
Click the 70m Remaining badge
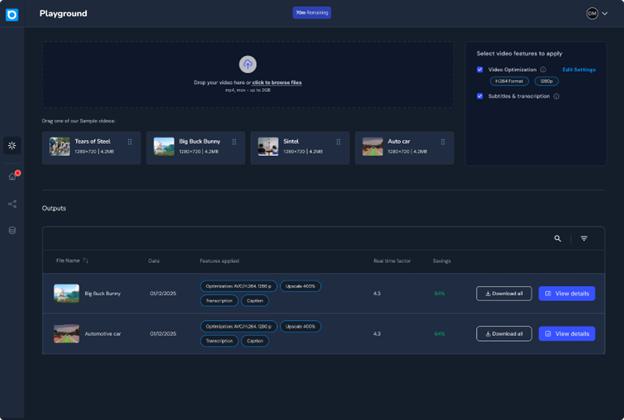coord(312,13)
